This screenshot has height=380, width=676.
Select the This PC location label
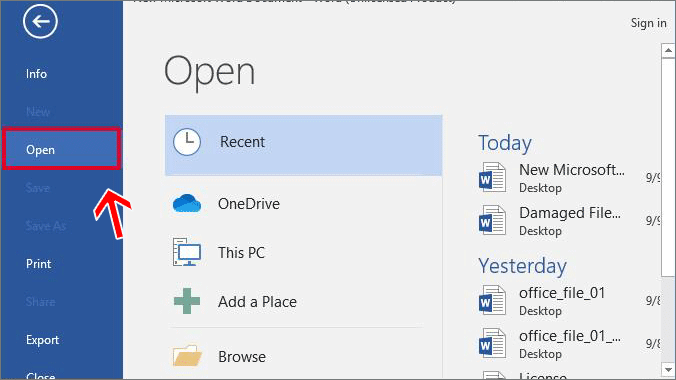pos(241,252)
